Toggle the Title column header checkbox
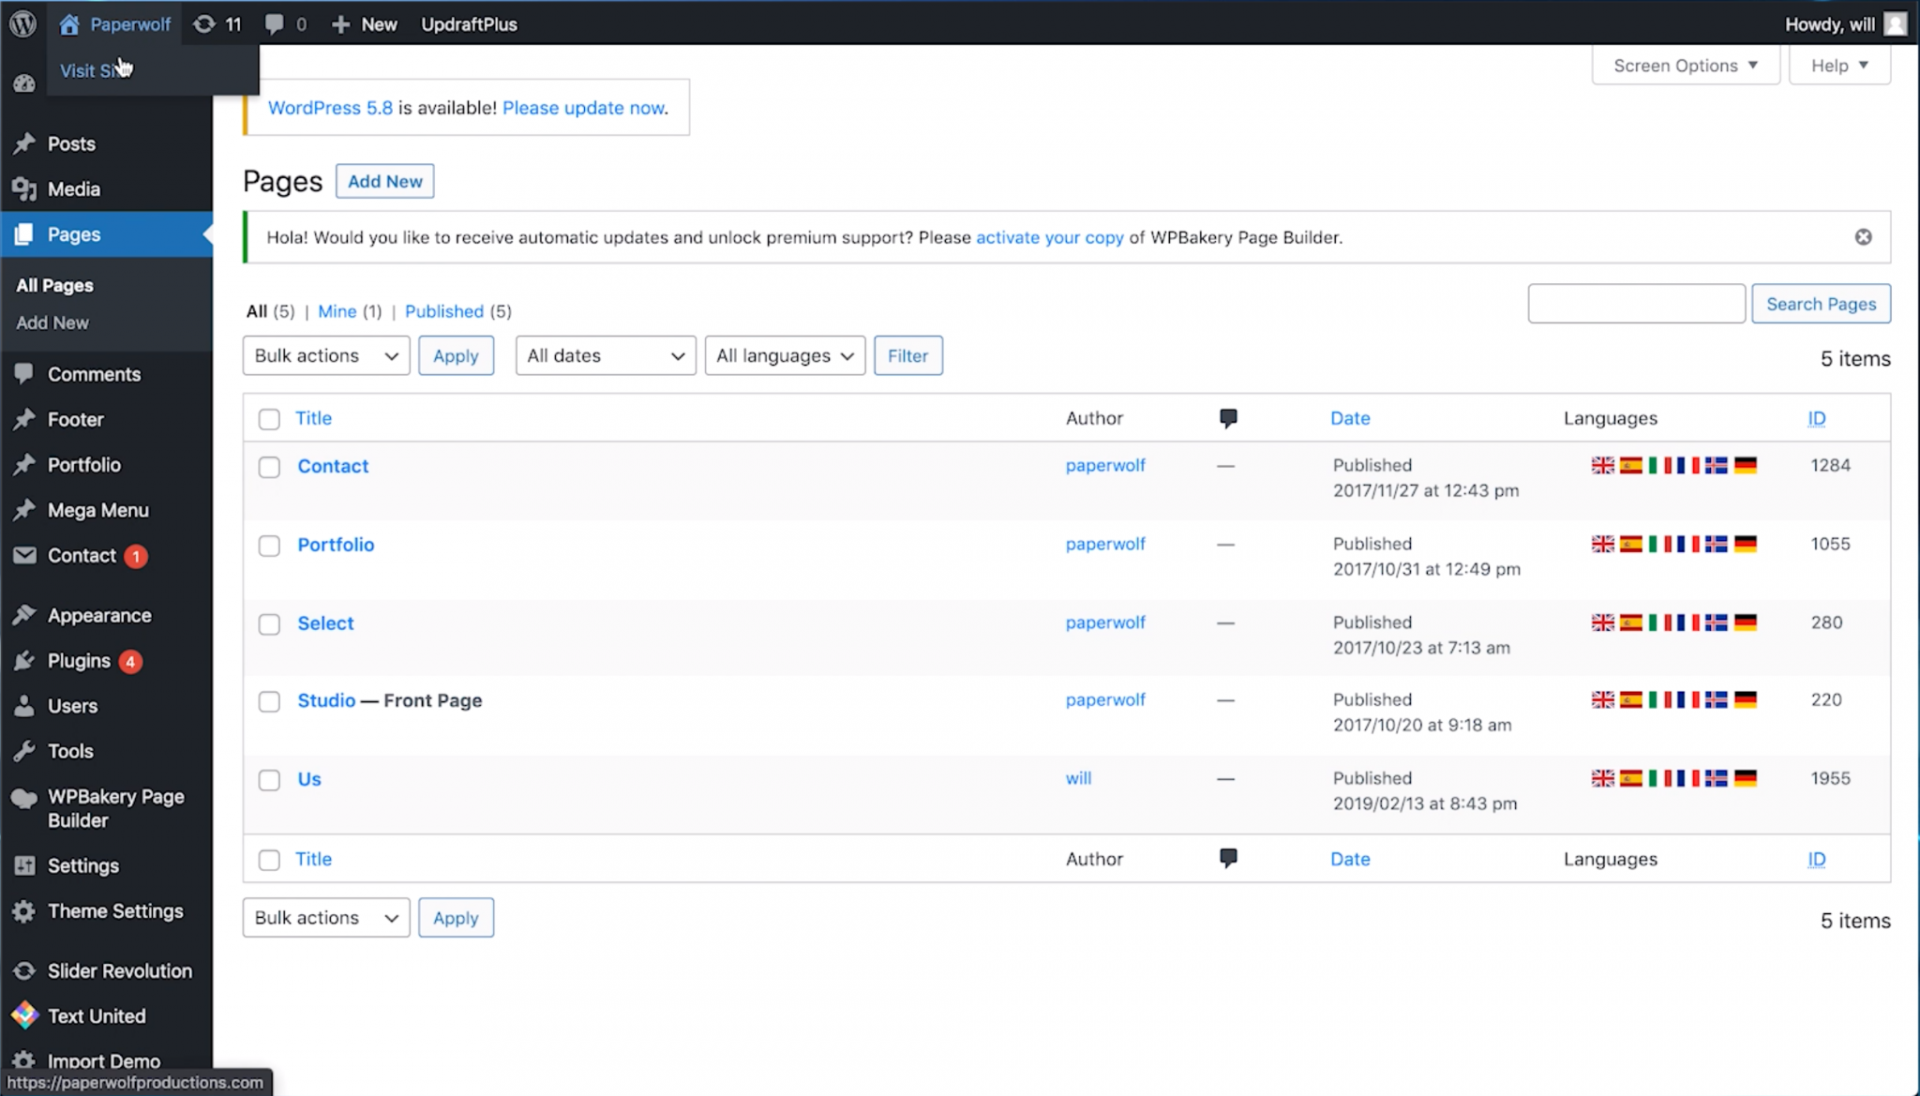The height and width of the screenshot is (1096, 1920). (269, 418)
